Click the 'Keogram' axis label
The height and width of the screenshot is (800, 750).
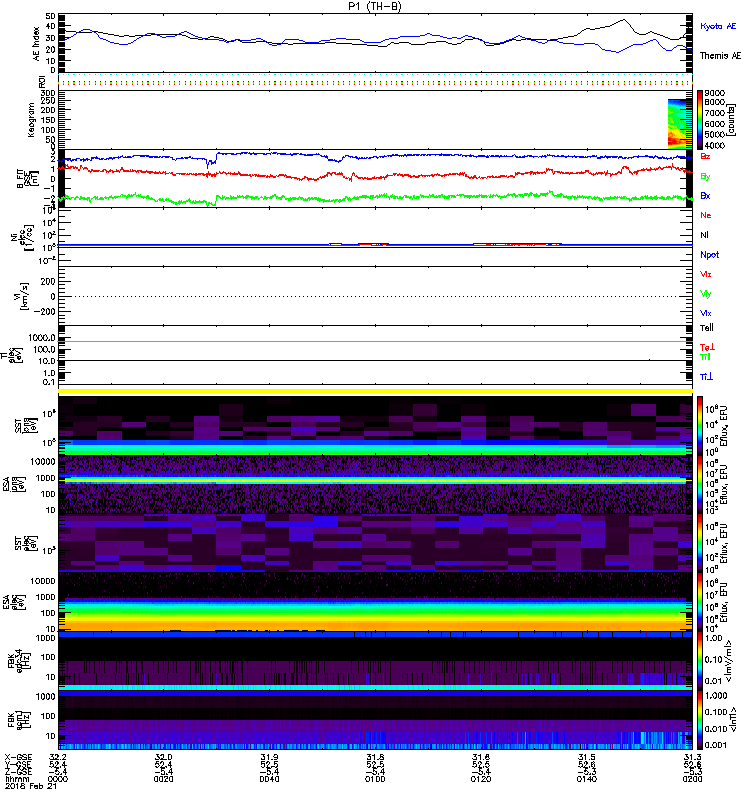coord(31,119)
